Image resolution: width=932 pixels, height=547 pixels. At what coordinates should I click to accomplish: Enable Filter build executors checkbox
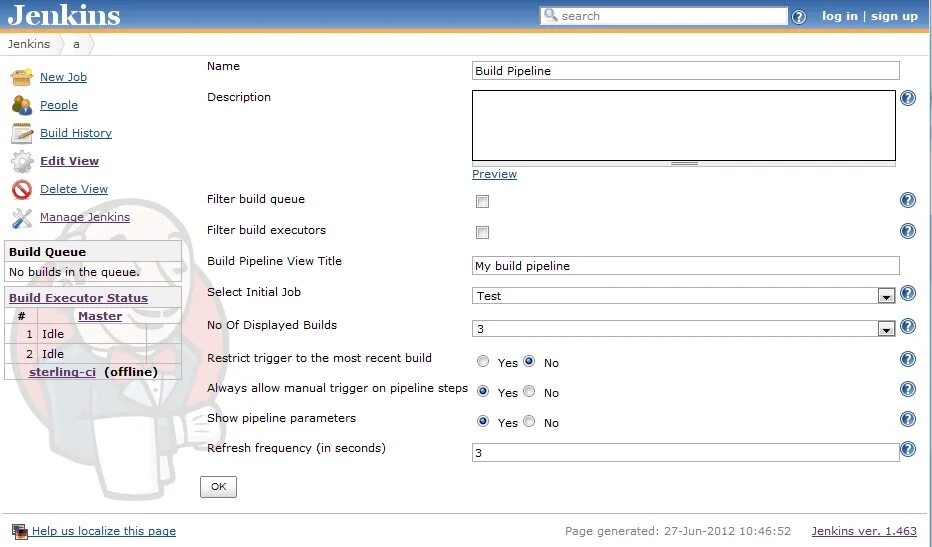(x=482, y=232)
